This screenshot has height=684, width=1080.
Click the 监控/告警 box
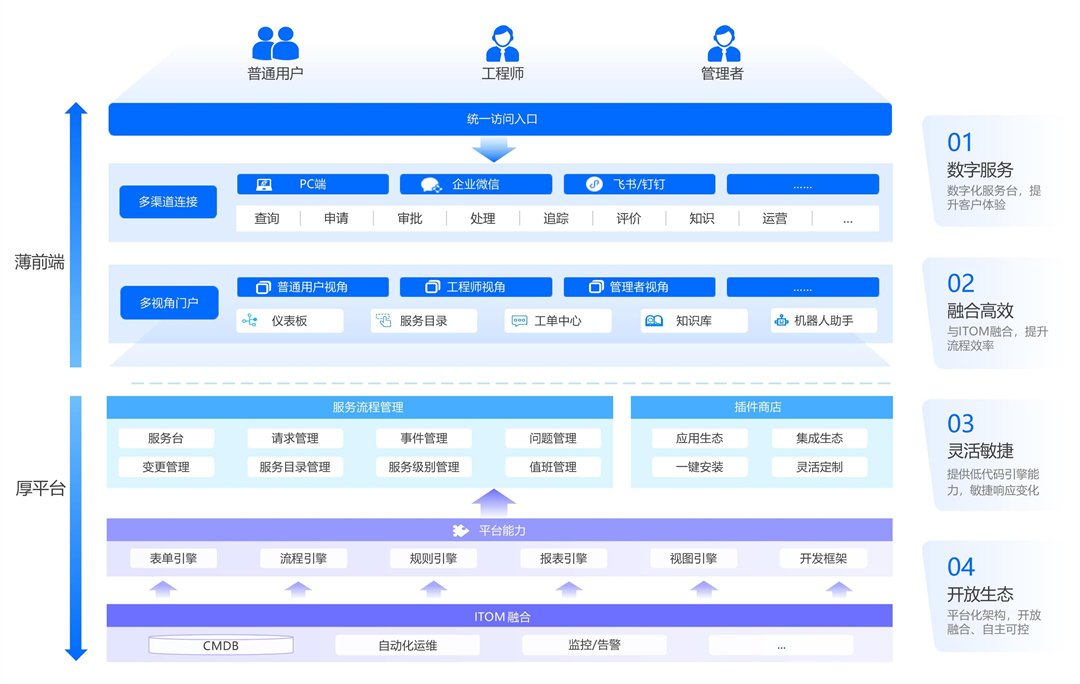click(594, 645)
